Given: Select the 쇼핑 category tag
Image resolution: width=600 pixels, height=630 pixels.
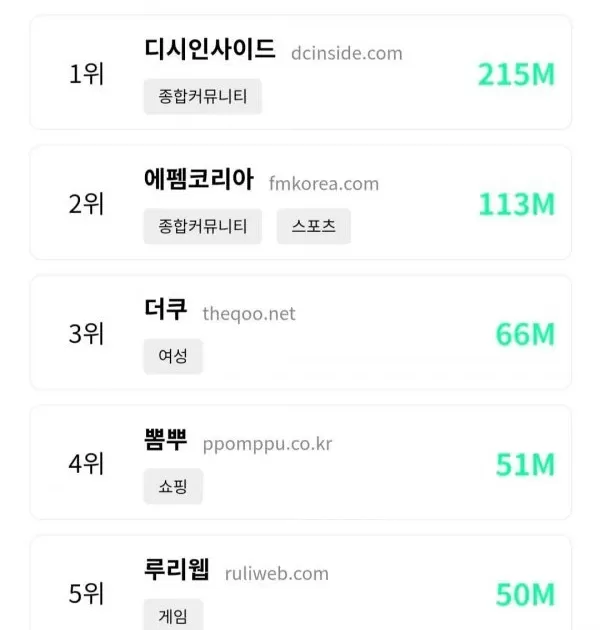Looking at the screenshot, I should (173, 486).
